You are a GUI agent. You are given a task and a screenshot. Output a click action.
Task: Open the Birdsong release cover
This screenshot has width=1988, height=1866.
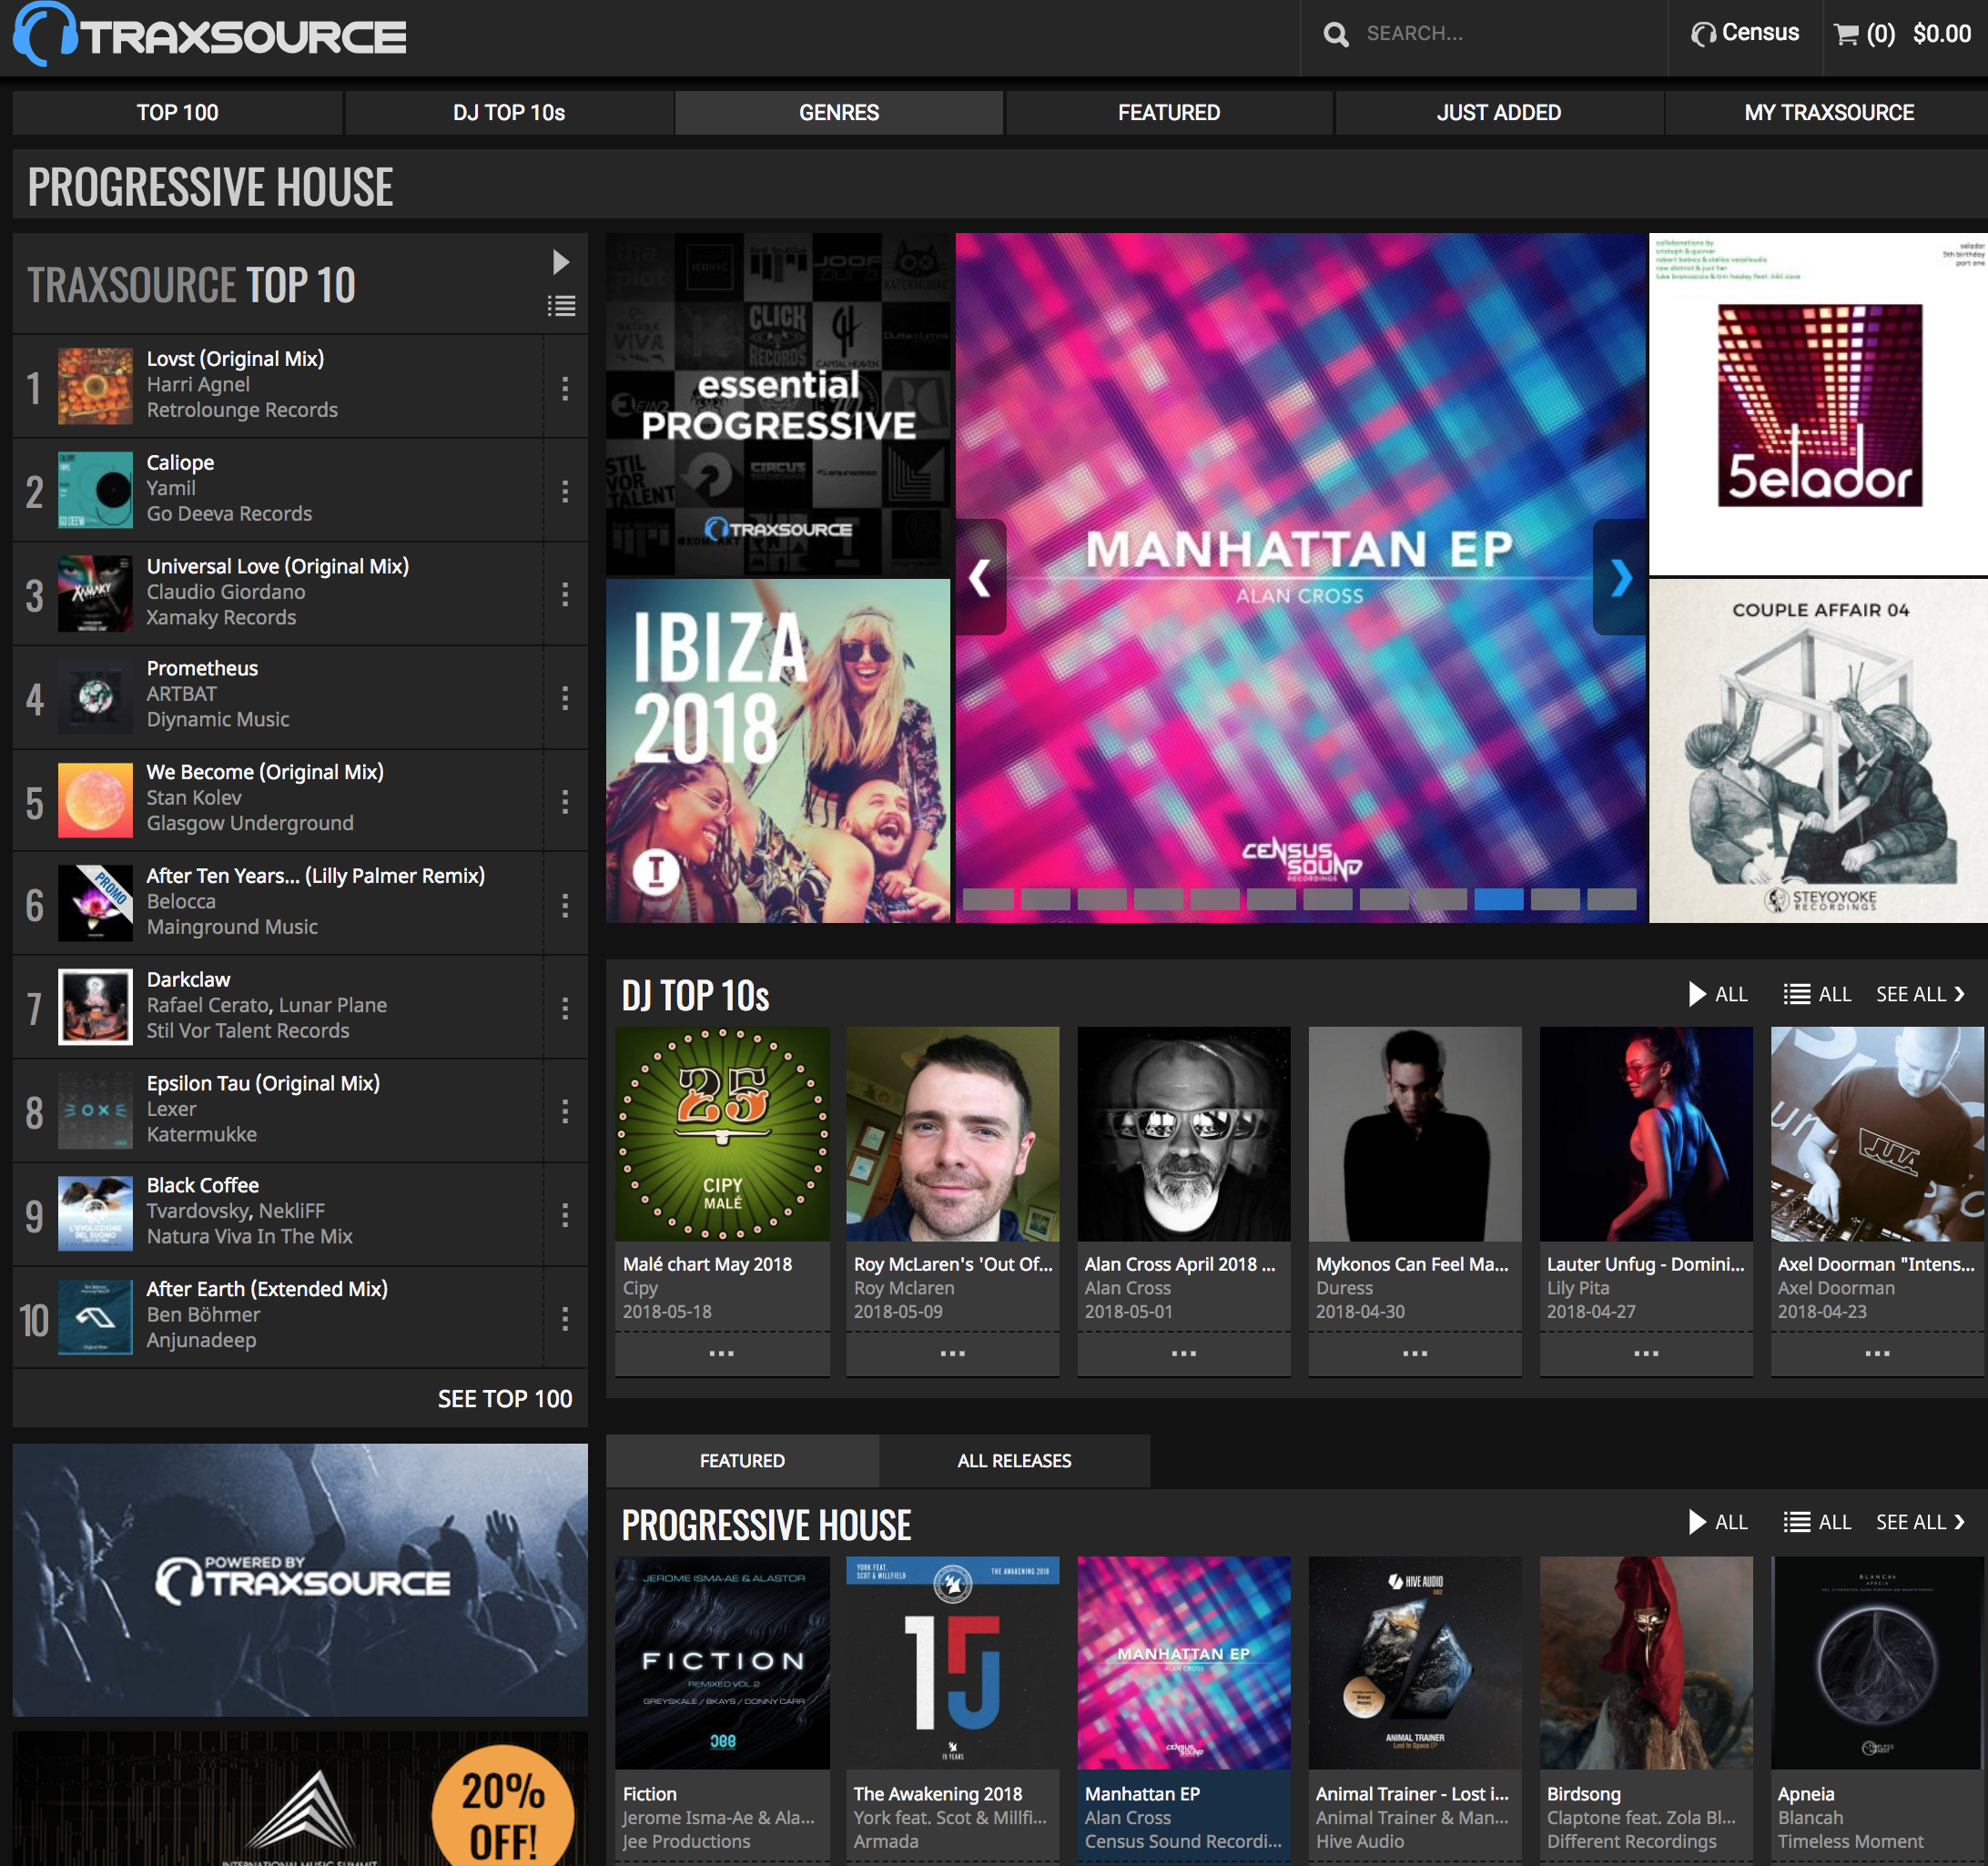[x=1646, y=1663]
